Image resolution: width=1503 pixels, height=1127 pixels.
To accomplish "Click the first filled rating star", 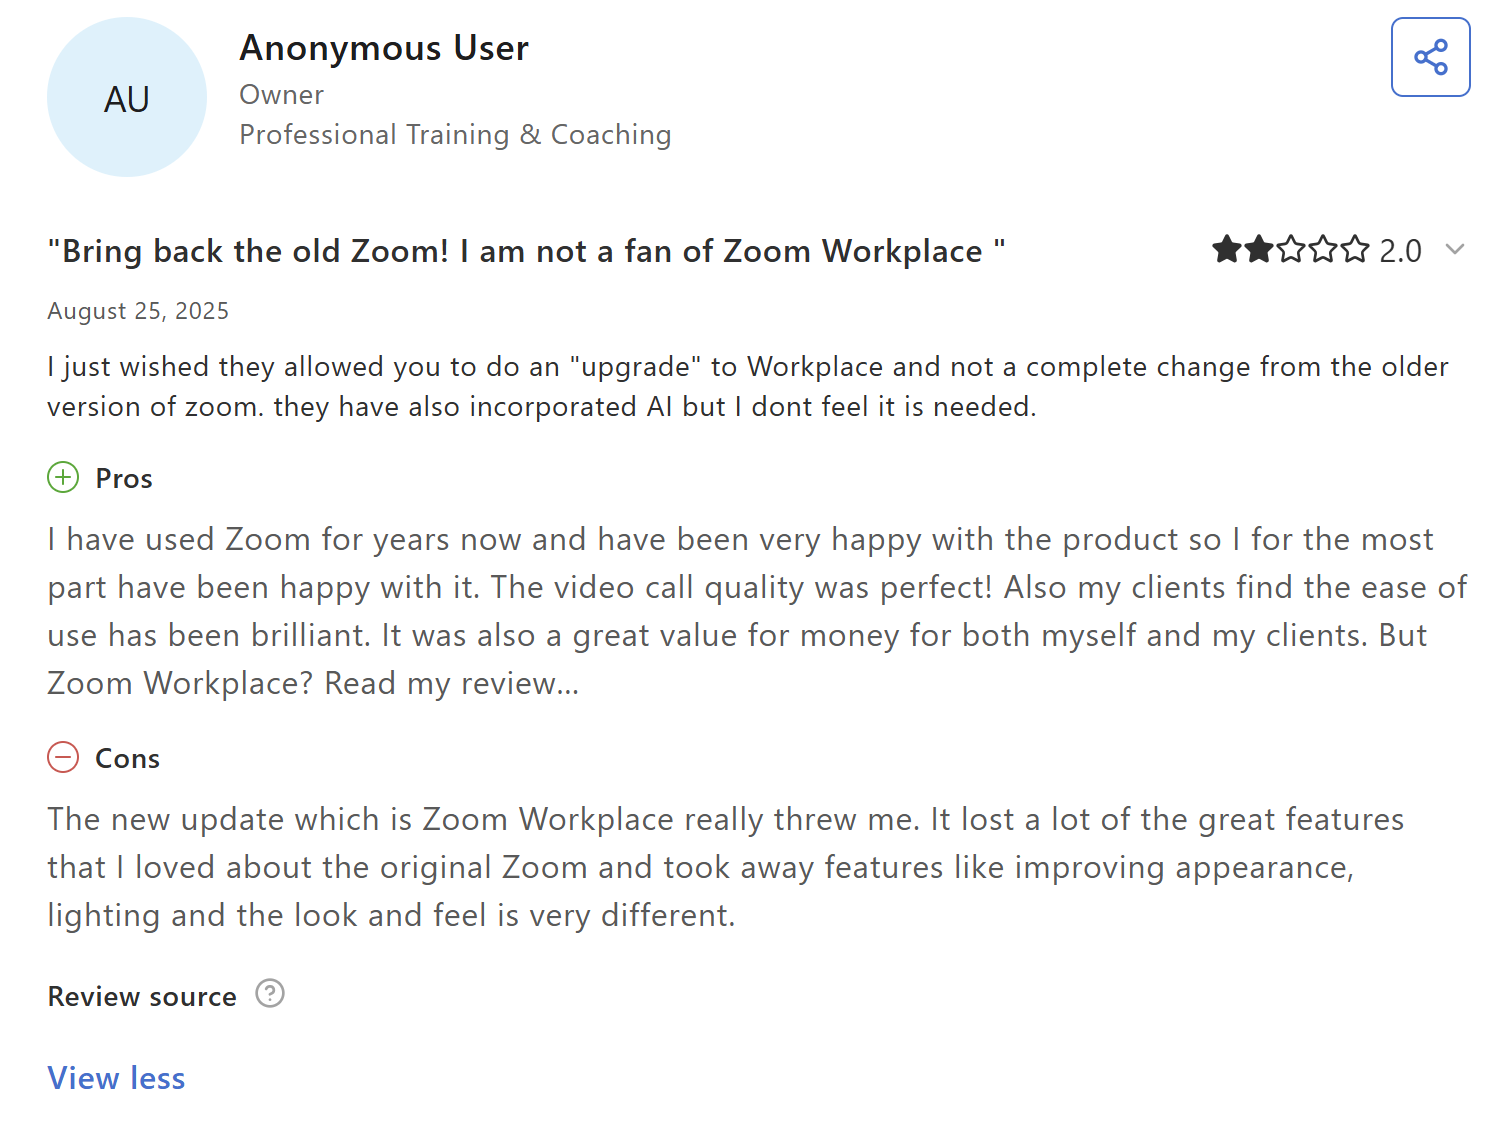I will [1226, 249].
